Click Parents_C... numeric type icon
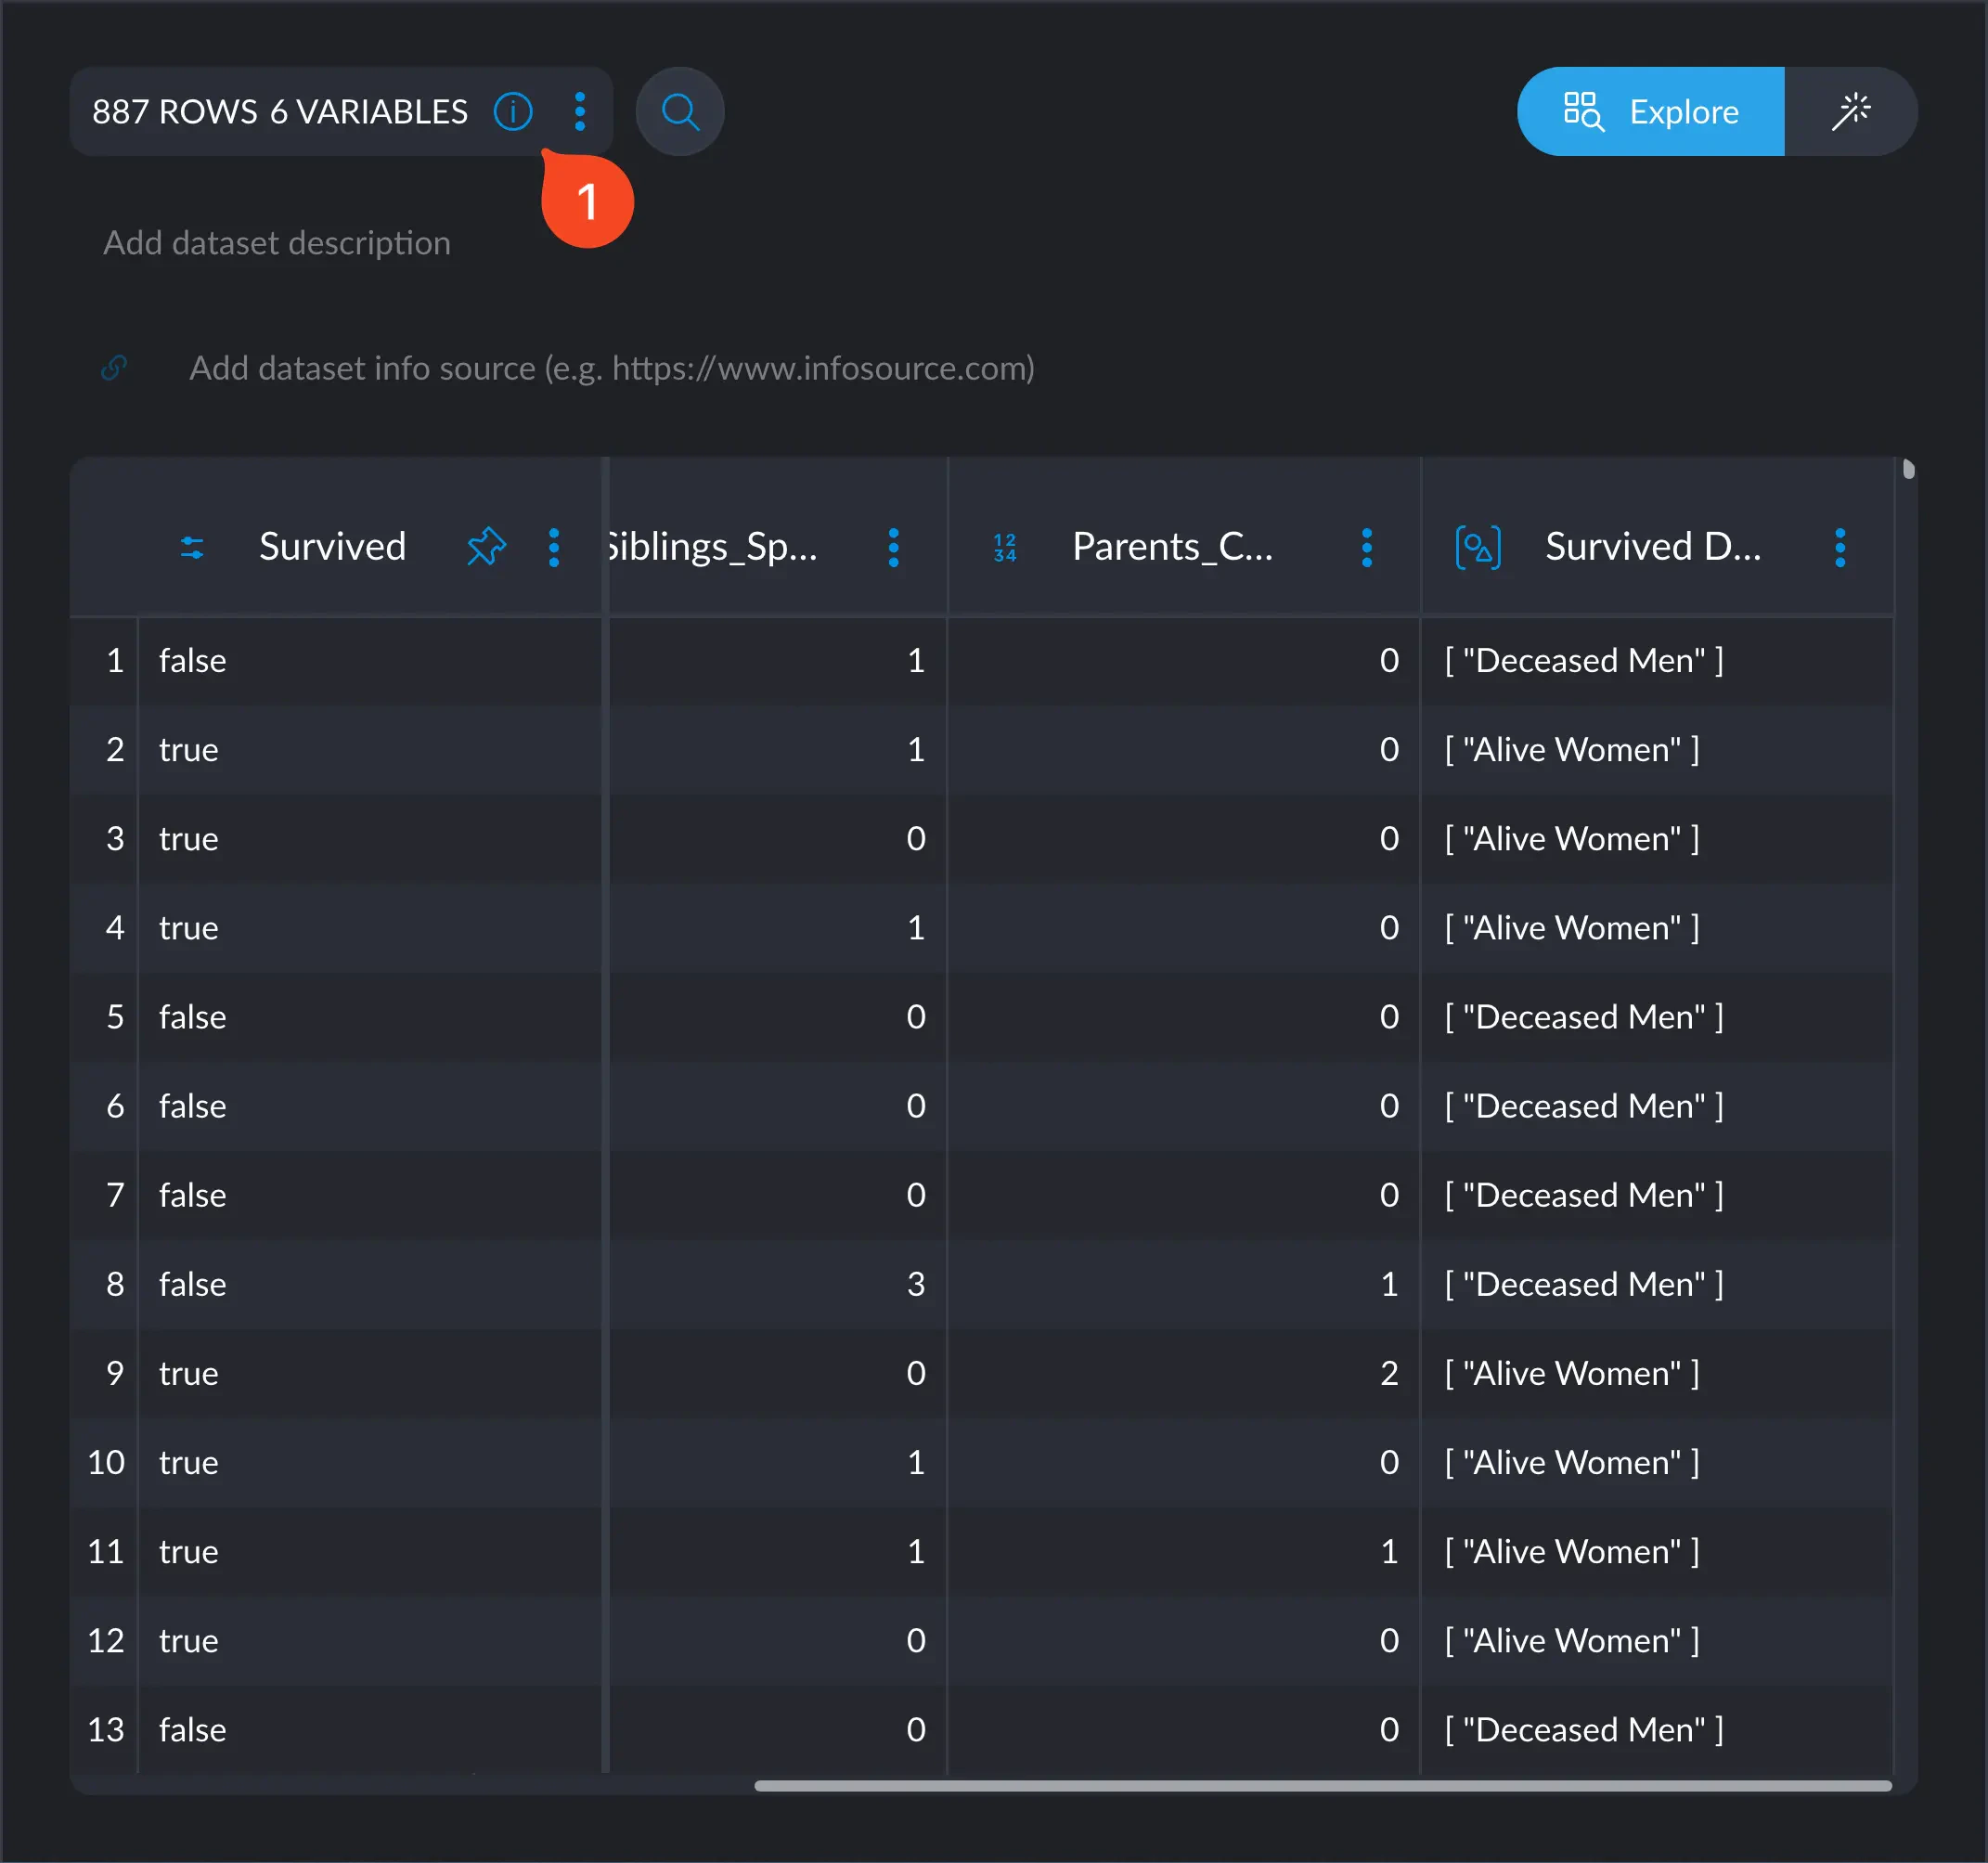1988x1863 pixels. [1005, 547]
